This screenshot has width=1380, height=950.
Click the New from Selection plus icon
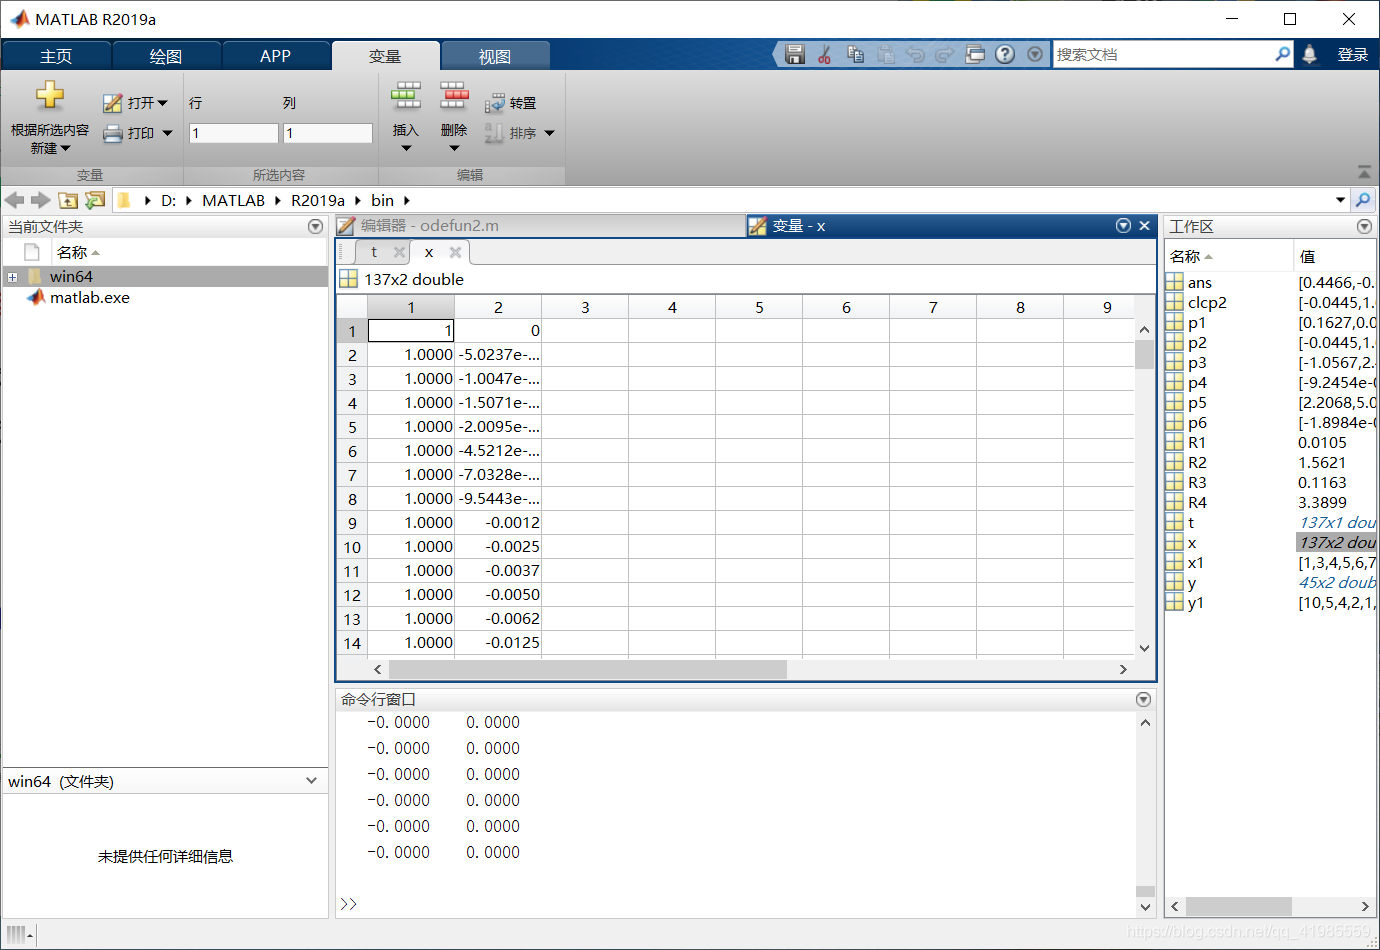click(x=50, y=96)
